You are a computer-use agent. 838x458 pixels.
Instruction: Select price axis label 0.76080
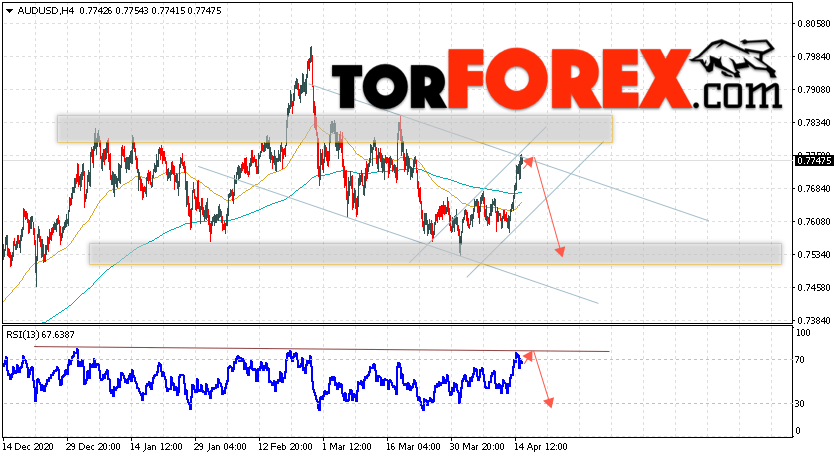[814, 222]
